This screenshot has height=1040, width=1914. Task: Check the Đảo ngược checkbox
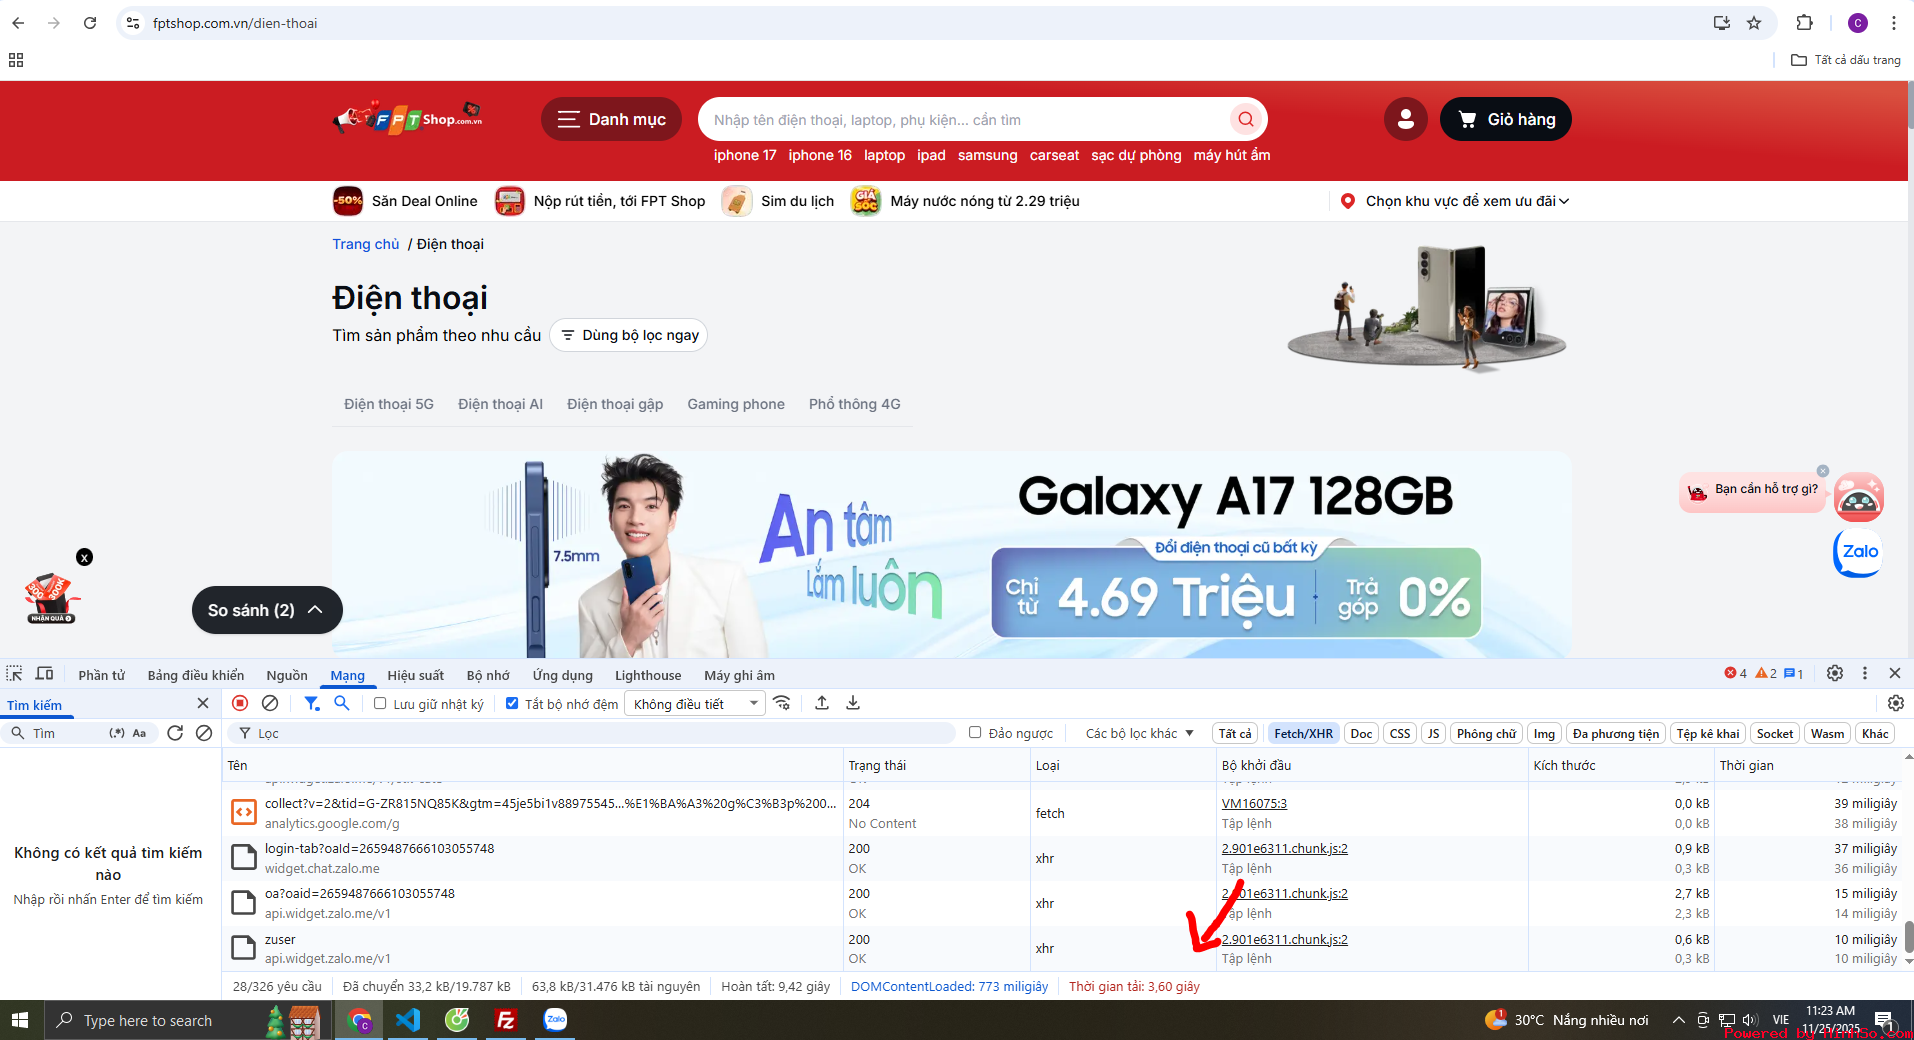[975, 733]
